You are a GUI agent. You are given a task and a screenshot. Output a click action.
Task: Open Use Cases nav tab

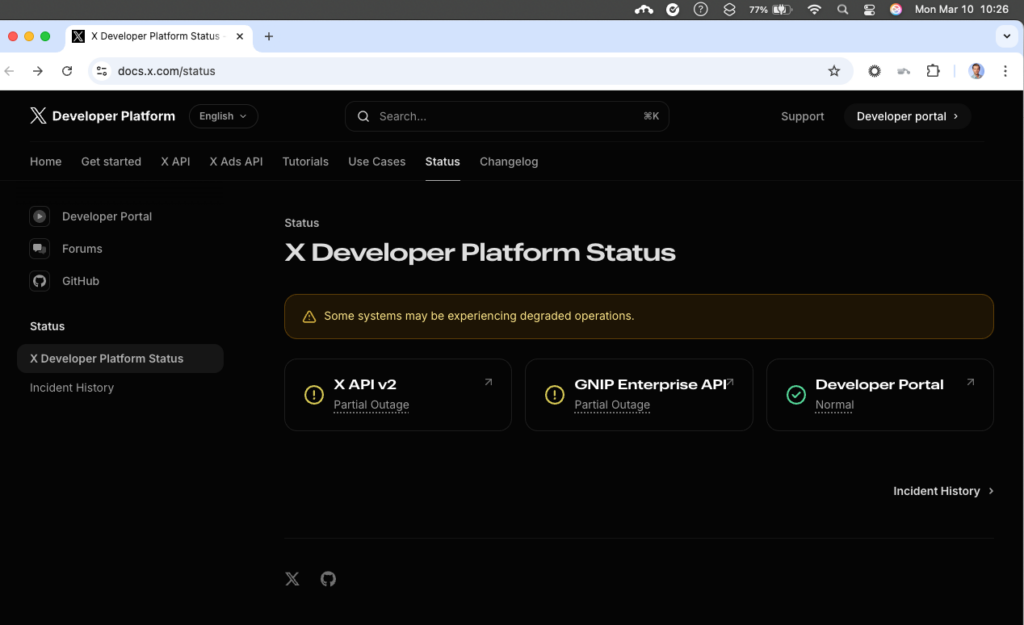[377, 161]
